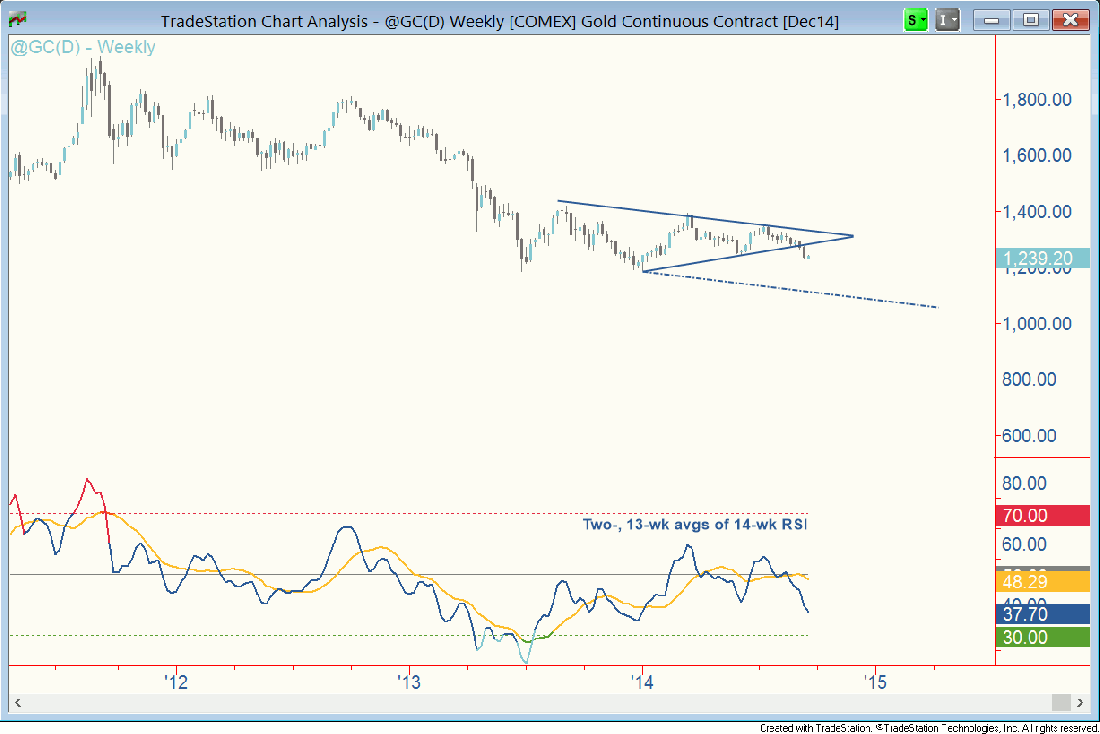1100x734 pixels.
Task: Click the blue 37.70 RSI value tag
Action: click(1040, 614)
